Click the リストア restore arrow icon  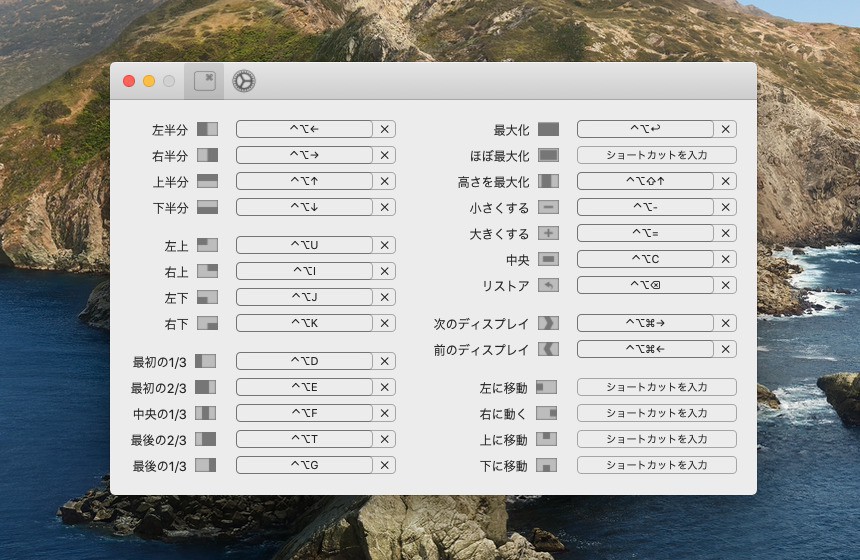pos(548,285)
